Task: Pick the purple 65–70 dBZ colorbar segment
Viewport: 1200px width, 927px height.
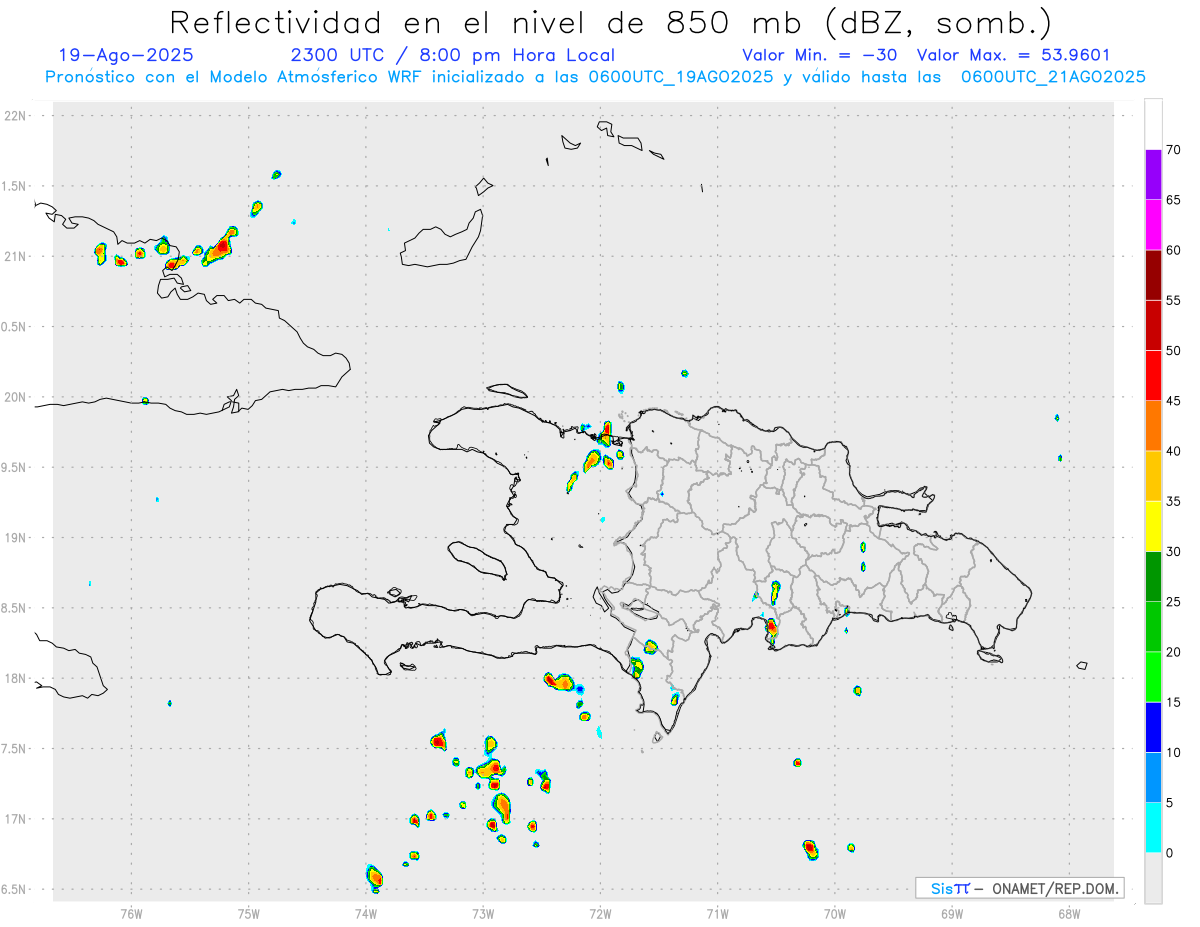Action: click(1153, 175)
